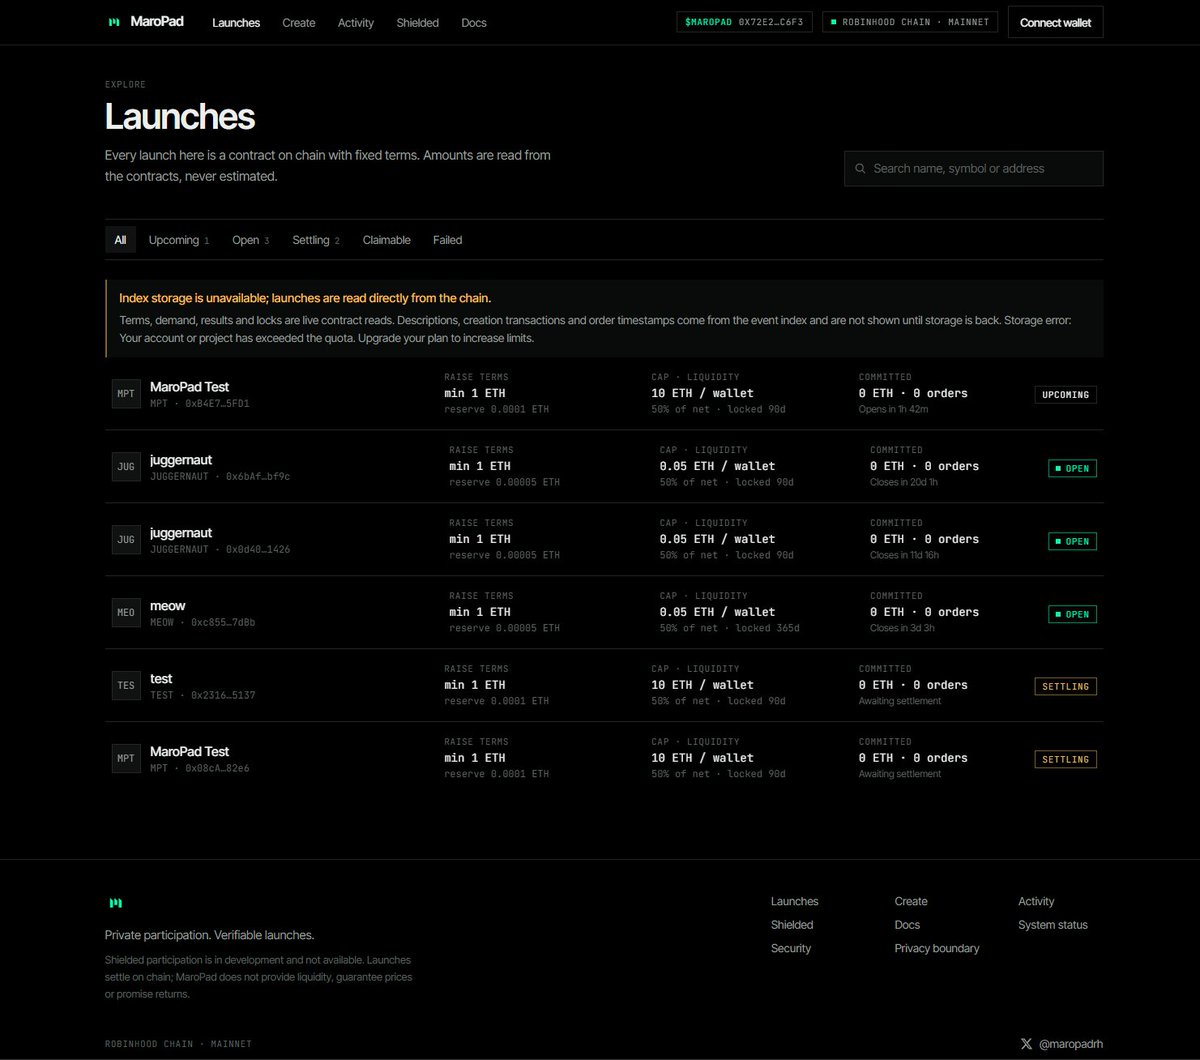The width and height of the screenshot is (1200, 1060).
Task: Click "Private participation. Verifiable launches." tagline
Action: click(210, 935)
